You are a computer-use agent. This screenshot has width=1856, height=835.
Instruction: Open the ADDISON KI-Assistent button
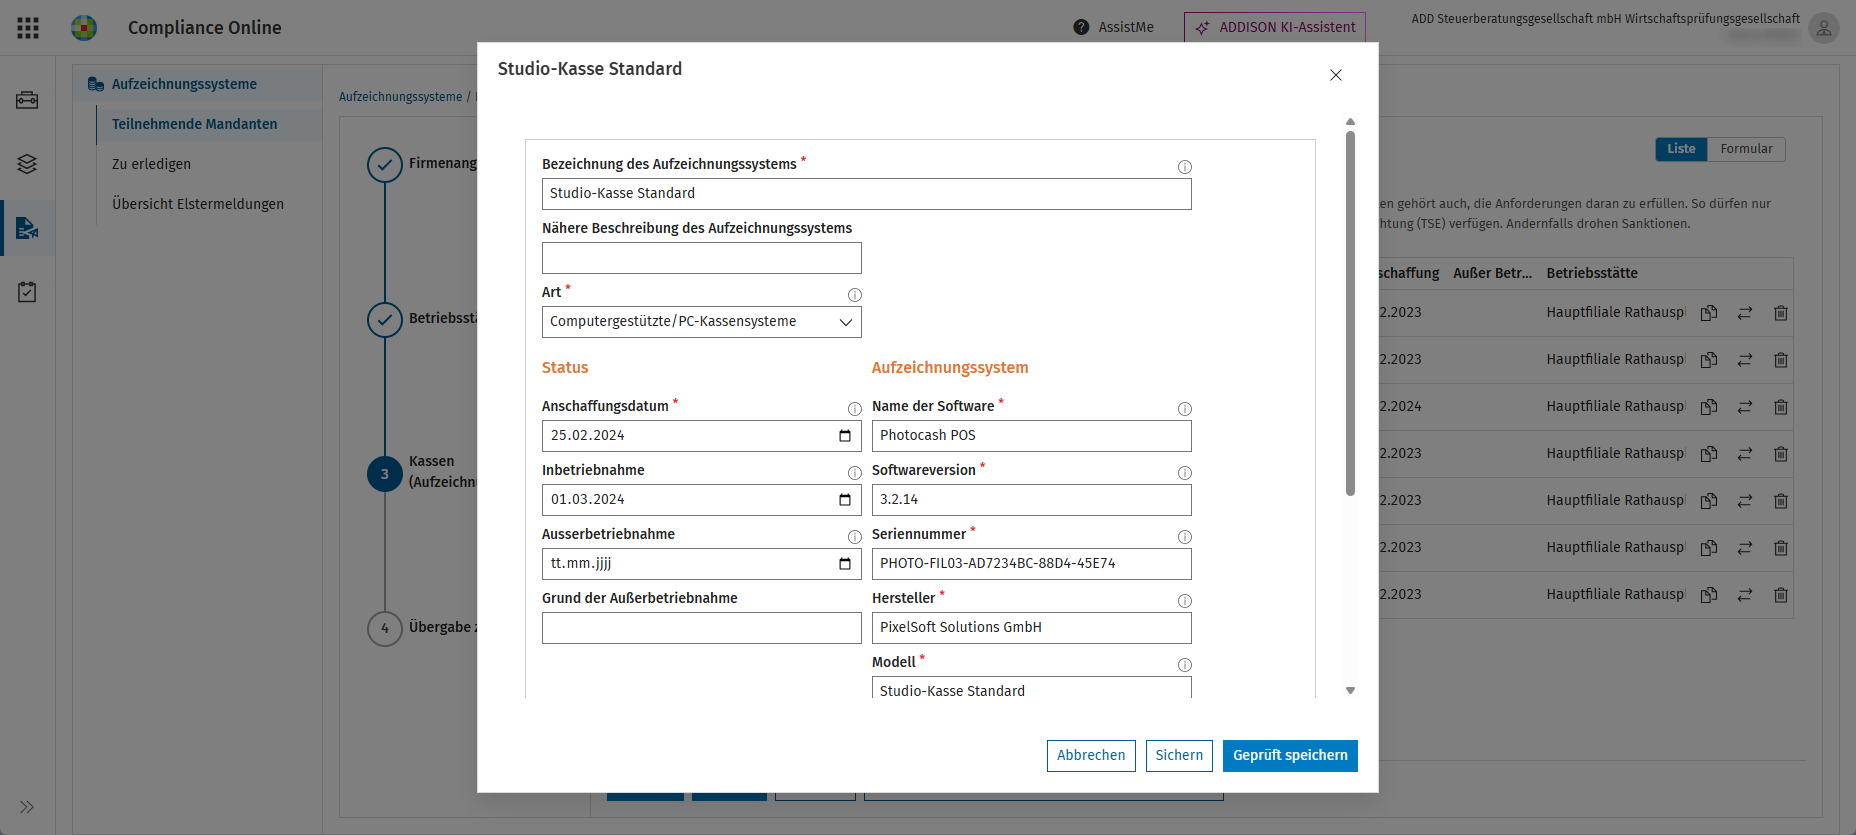pos(1275,27)
